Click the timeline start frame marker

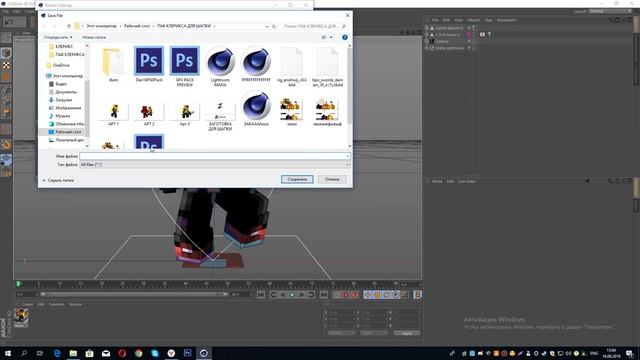coord(18,284)
